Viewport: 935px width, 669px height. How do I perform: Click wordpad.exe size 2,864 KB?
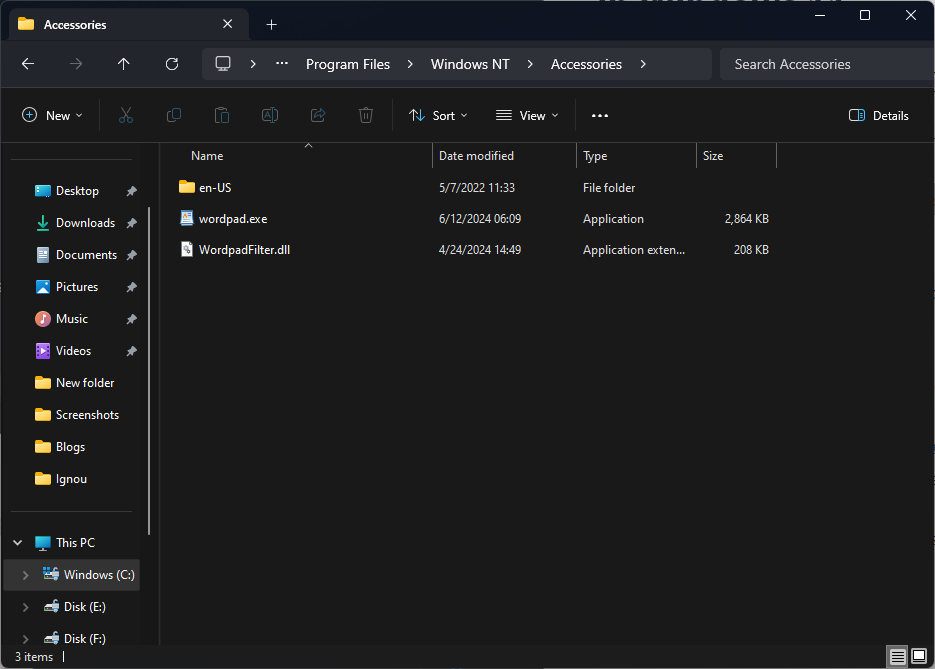[747, 219]
